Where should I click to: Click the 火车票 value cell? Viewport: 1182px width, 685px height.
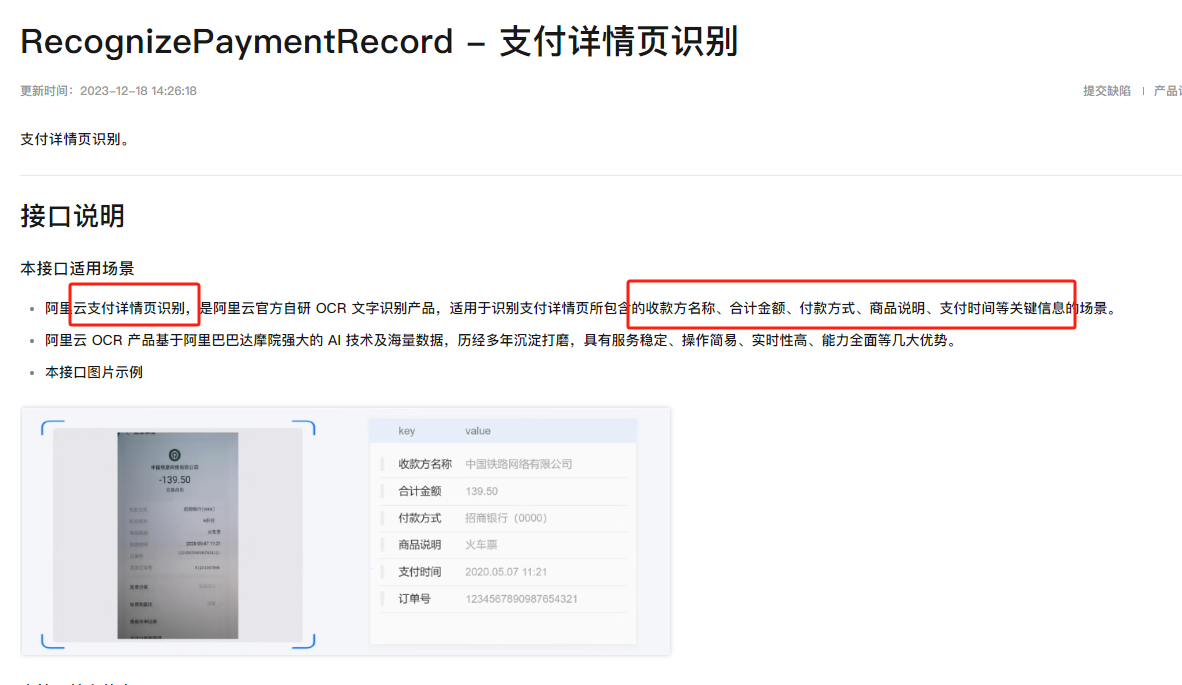pyautogui.click(x=481, y=545)
